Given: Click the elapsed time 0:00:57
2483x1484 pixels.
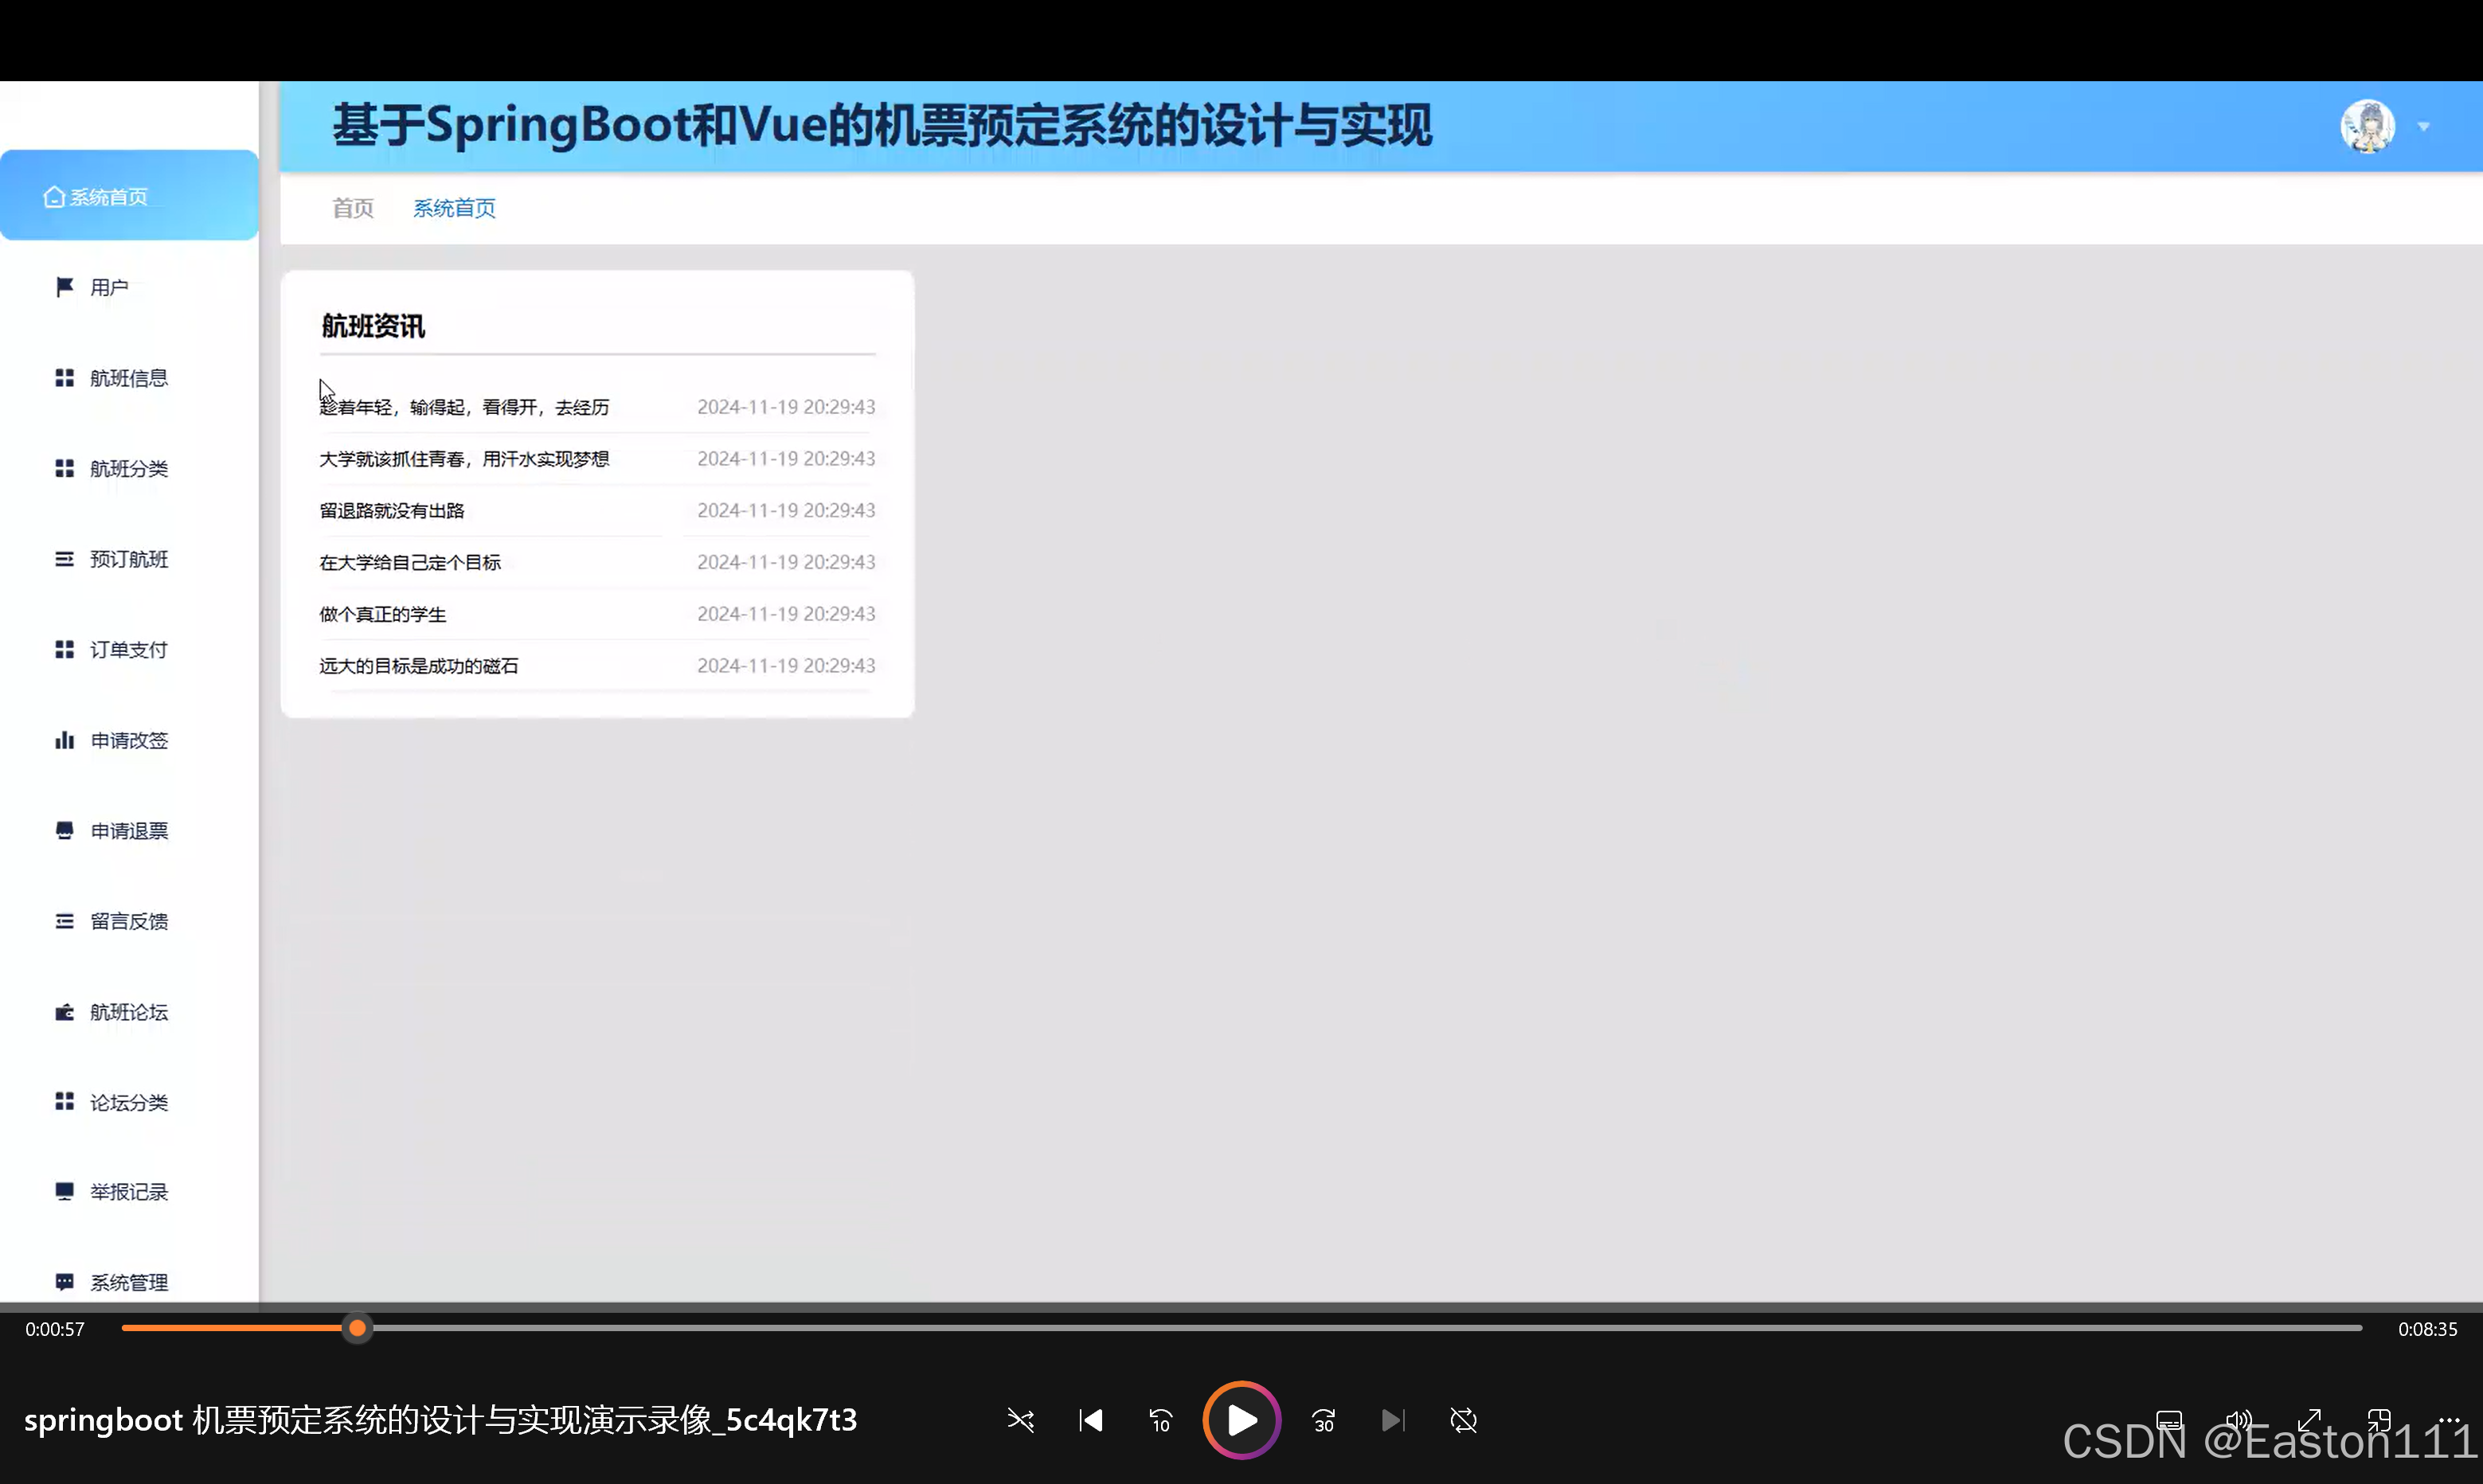Looking at the screenshot, I should 55,1329.
